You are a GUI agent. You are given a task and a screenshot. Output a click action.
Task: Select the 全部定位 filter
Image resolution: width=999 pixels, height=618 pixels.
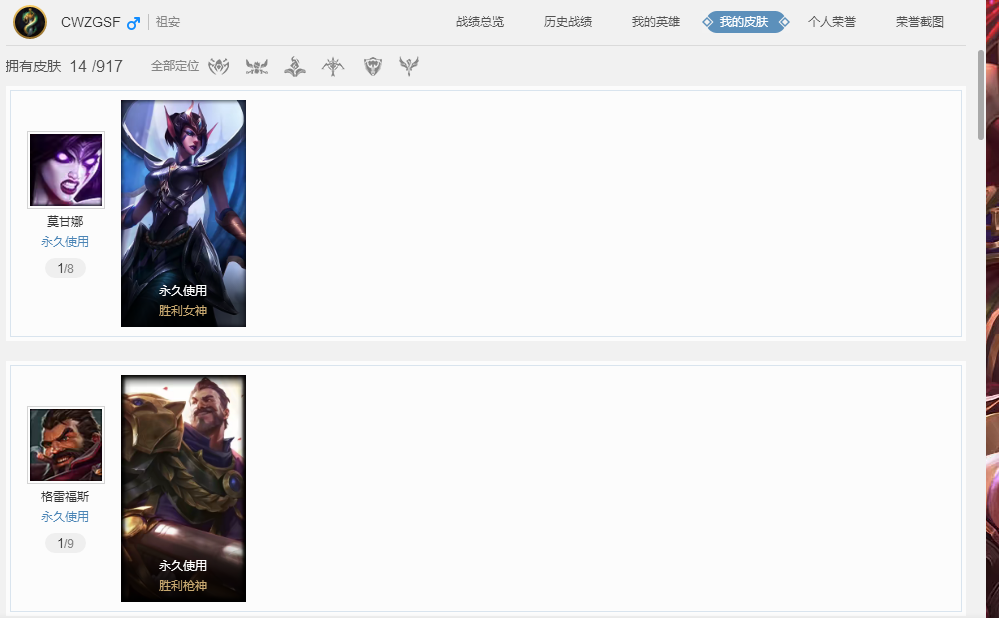[x=174, y=66]
